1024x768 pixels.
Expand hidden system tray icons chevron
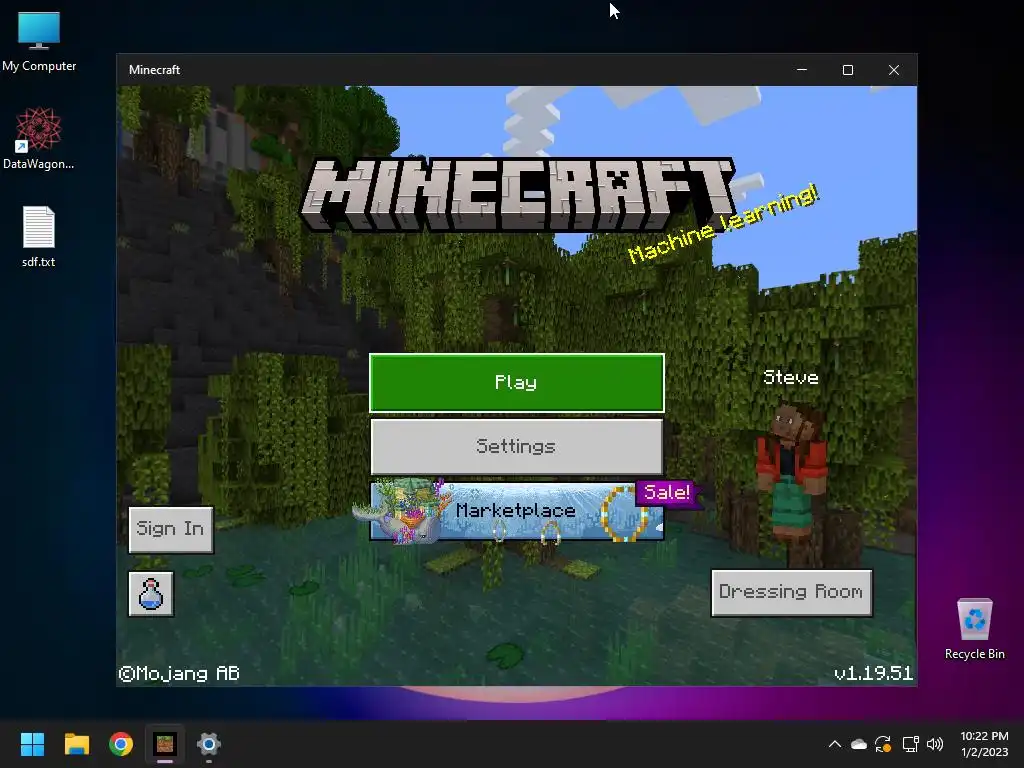835,744
